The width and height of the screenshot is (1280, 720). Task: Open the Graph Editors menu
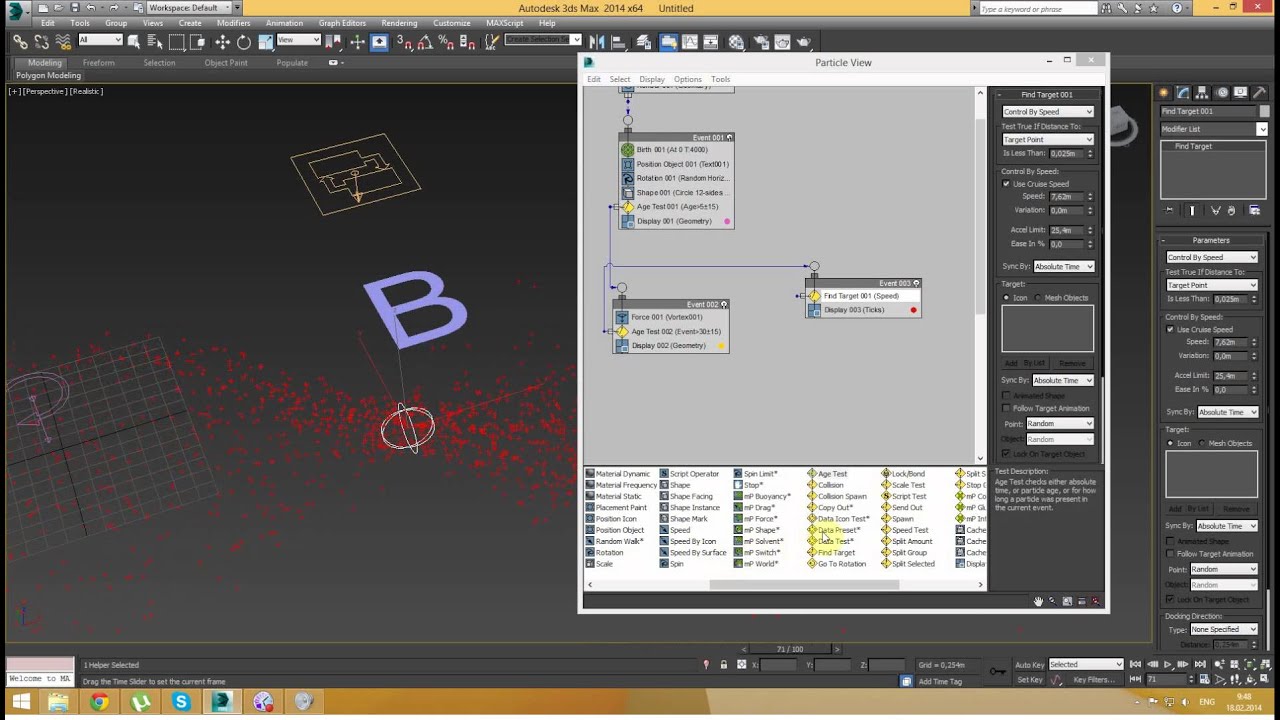(x=342, y=23)
